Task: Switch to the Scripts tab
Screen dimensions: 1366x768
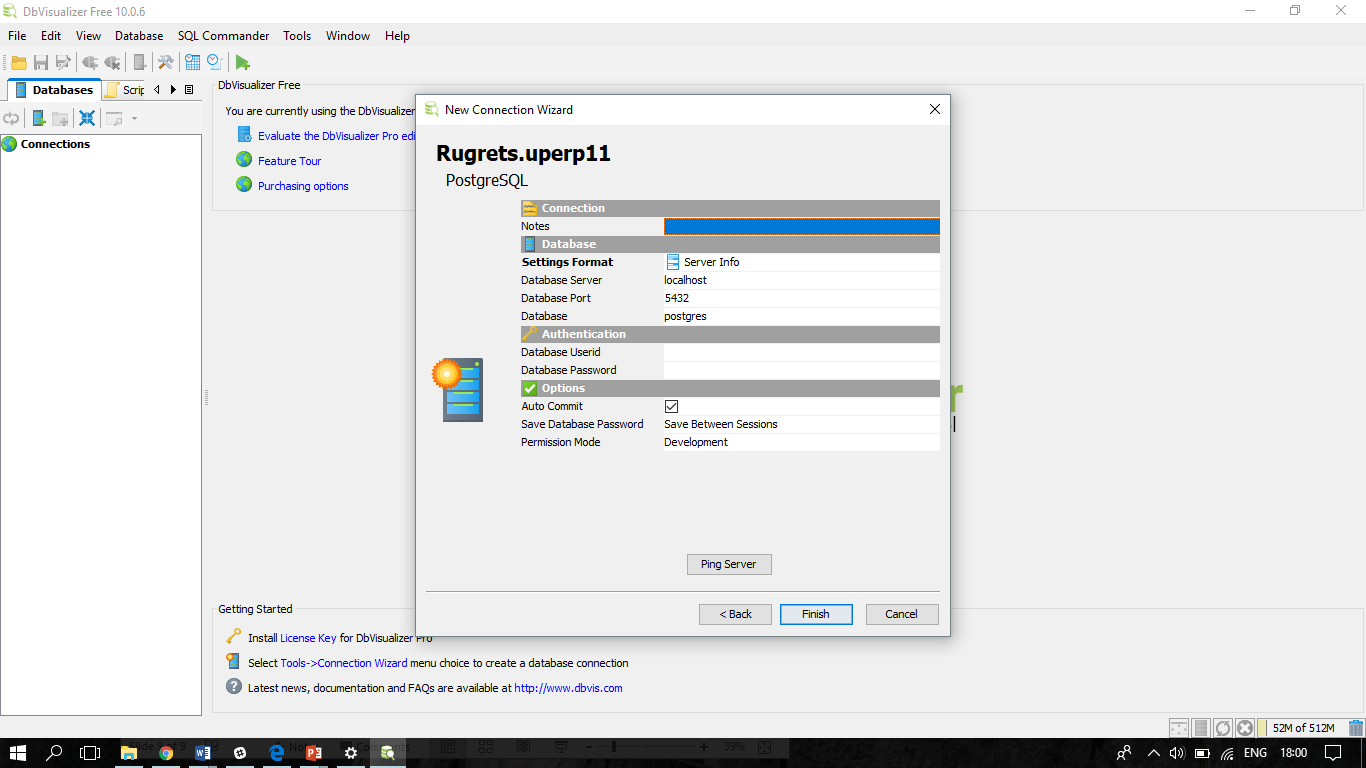Action: pos(124,90)
